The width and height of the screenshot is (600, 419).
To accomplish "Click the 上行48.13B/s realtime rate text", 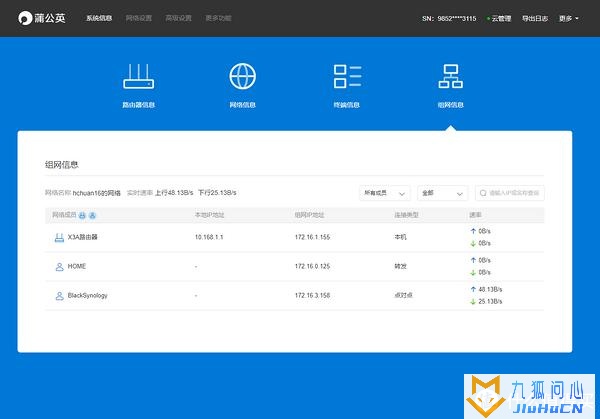I will point(174,193).
